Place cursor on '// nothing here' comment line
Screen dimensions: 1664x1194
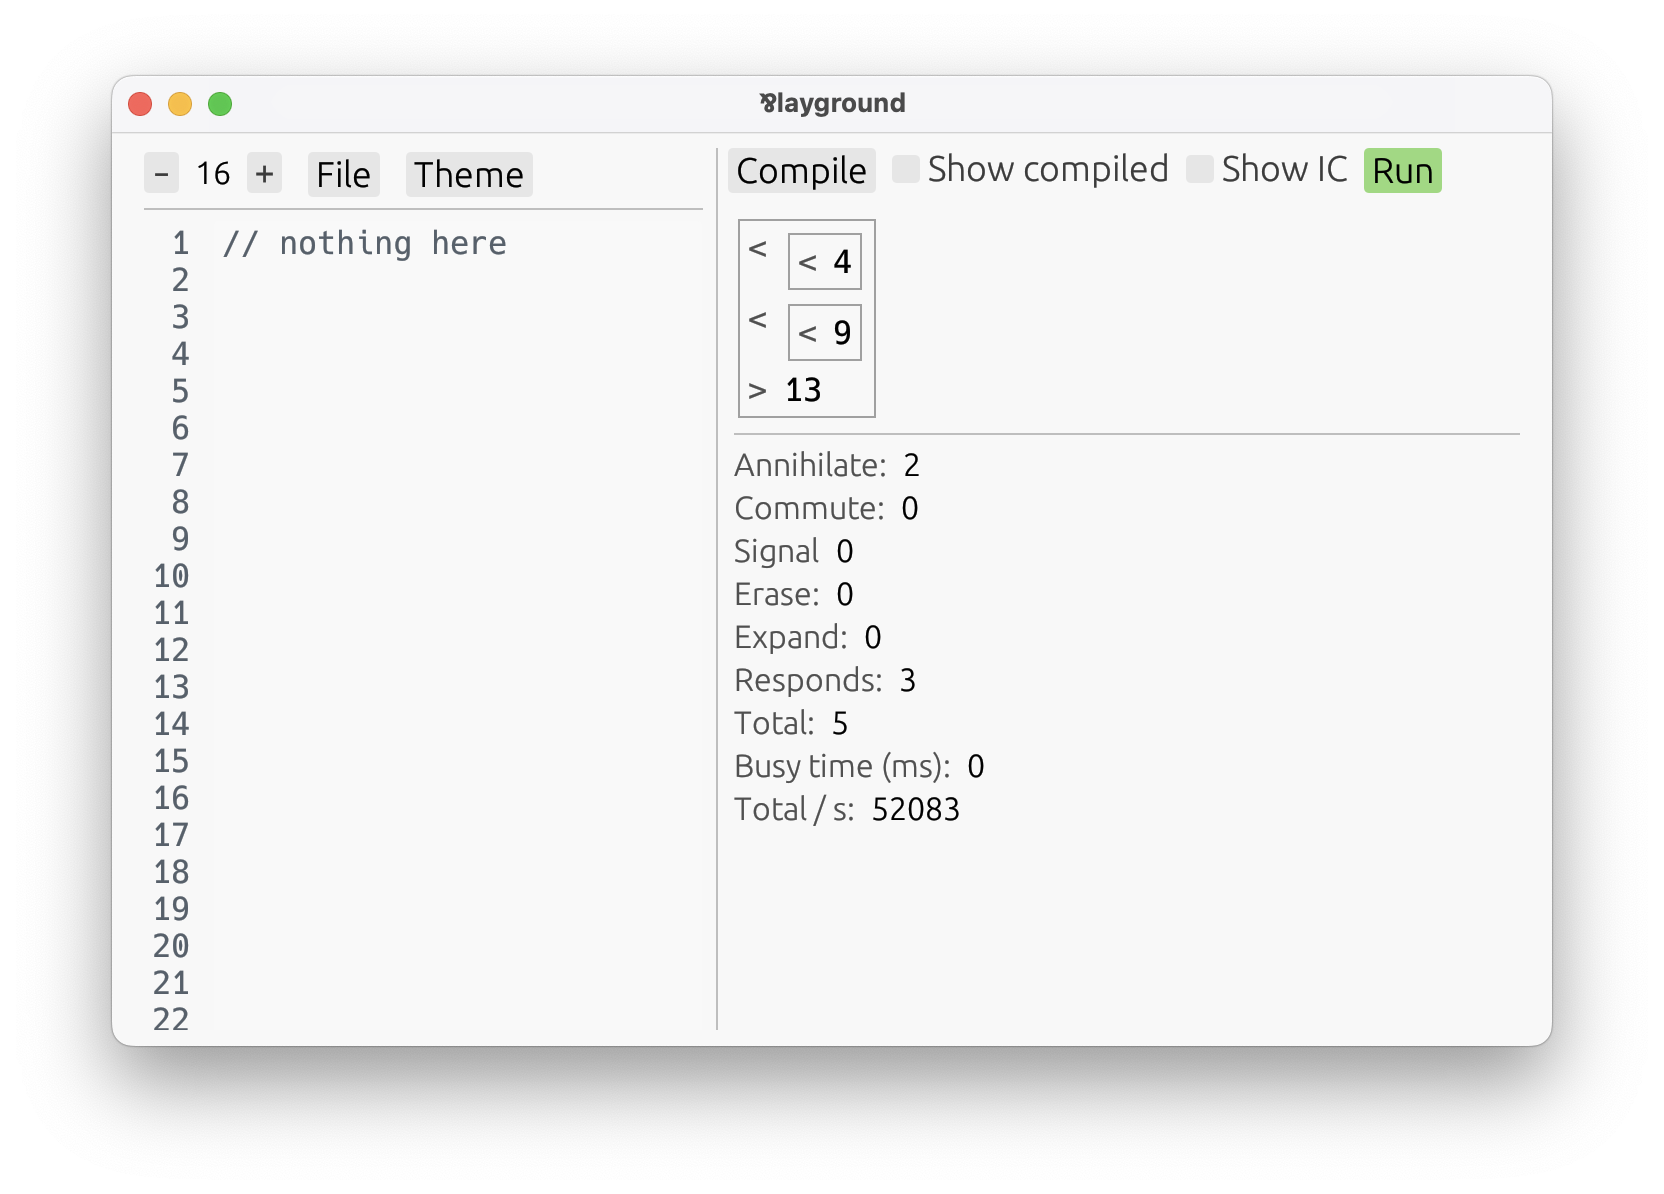coord(365,243)
